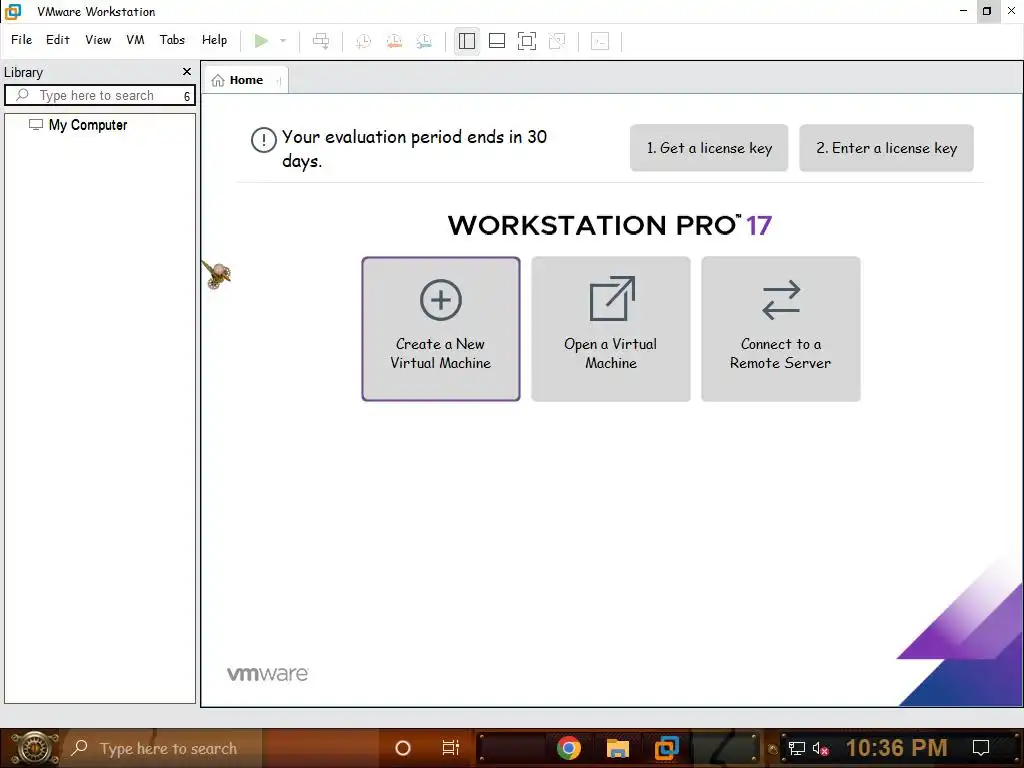Toggle the Show Library sidebar icon
Screen dimensions: 1024x768
[x=467, y=41]
